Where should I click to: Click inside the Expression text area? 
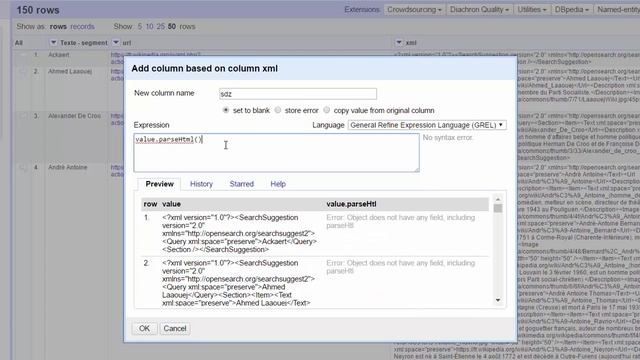[276, 152]
